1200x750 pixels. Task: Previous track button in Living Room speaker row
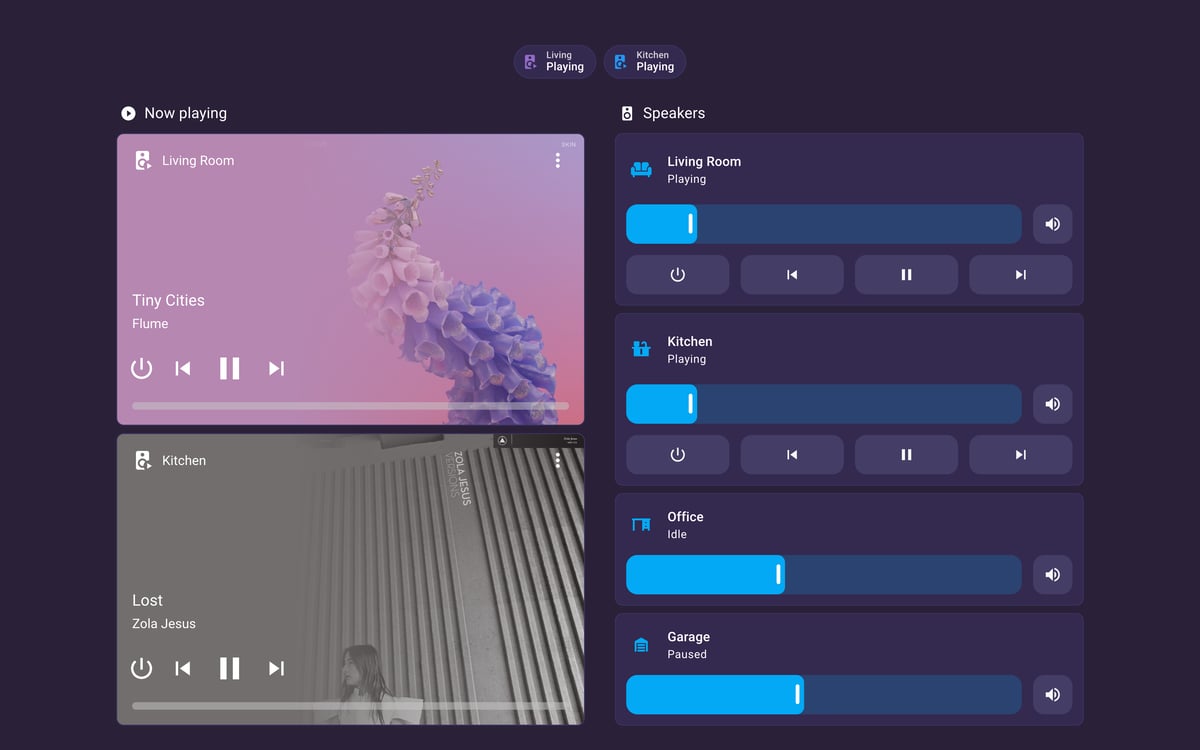coord(792,275)
